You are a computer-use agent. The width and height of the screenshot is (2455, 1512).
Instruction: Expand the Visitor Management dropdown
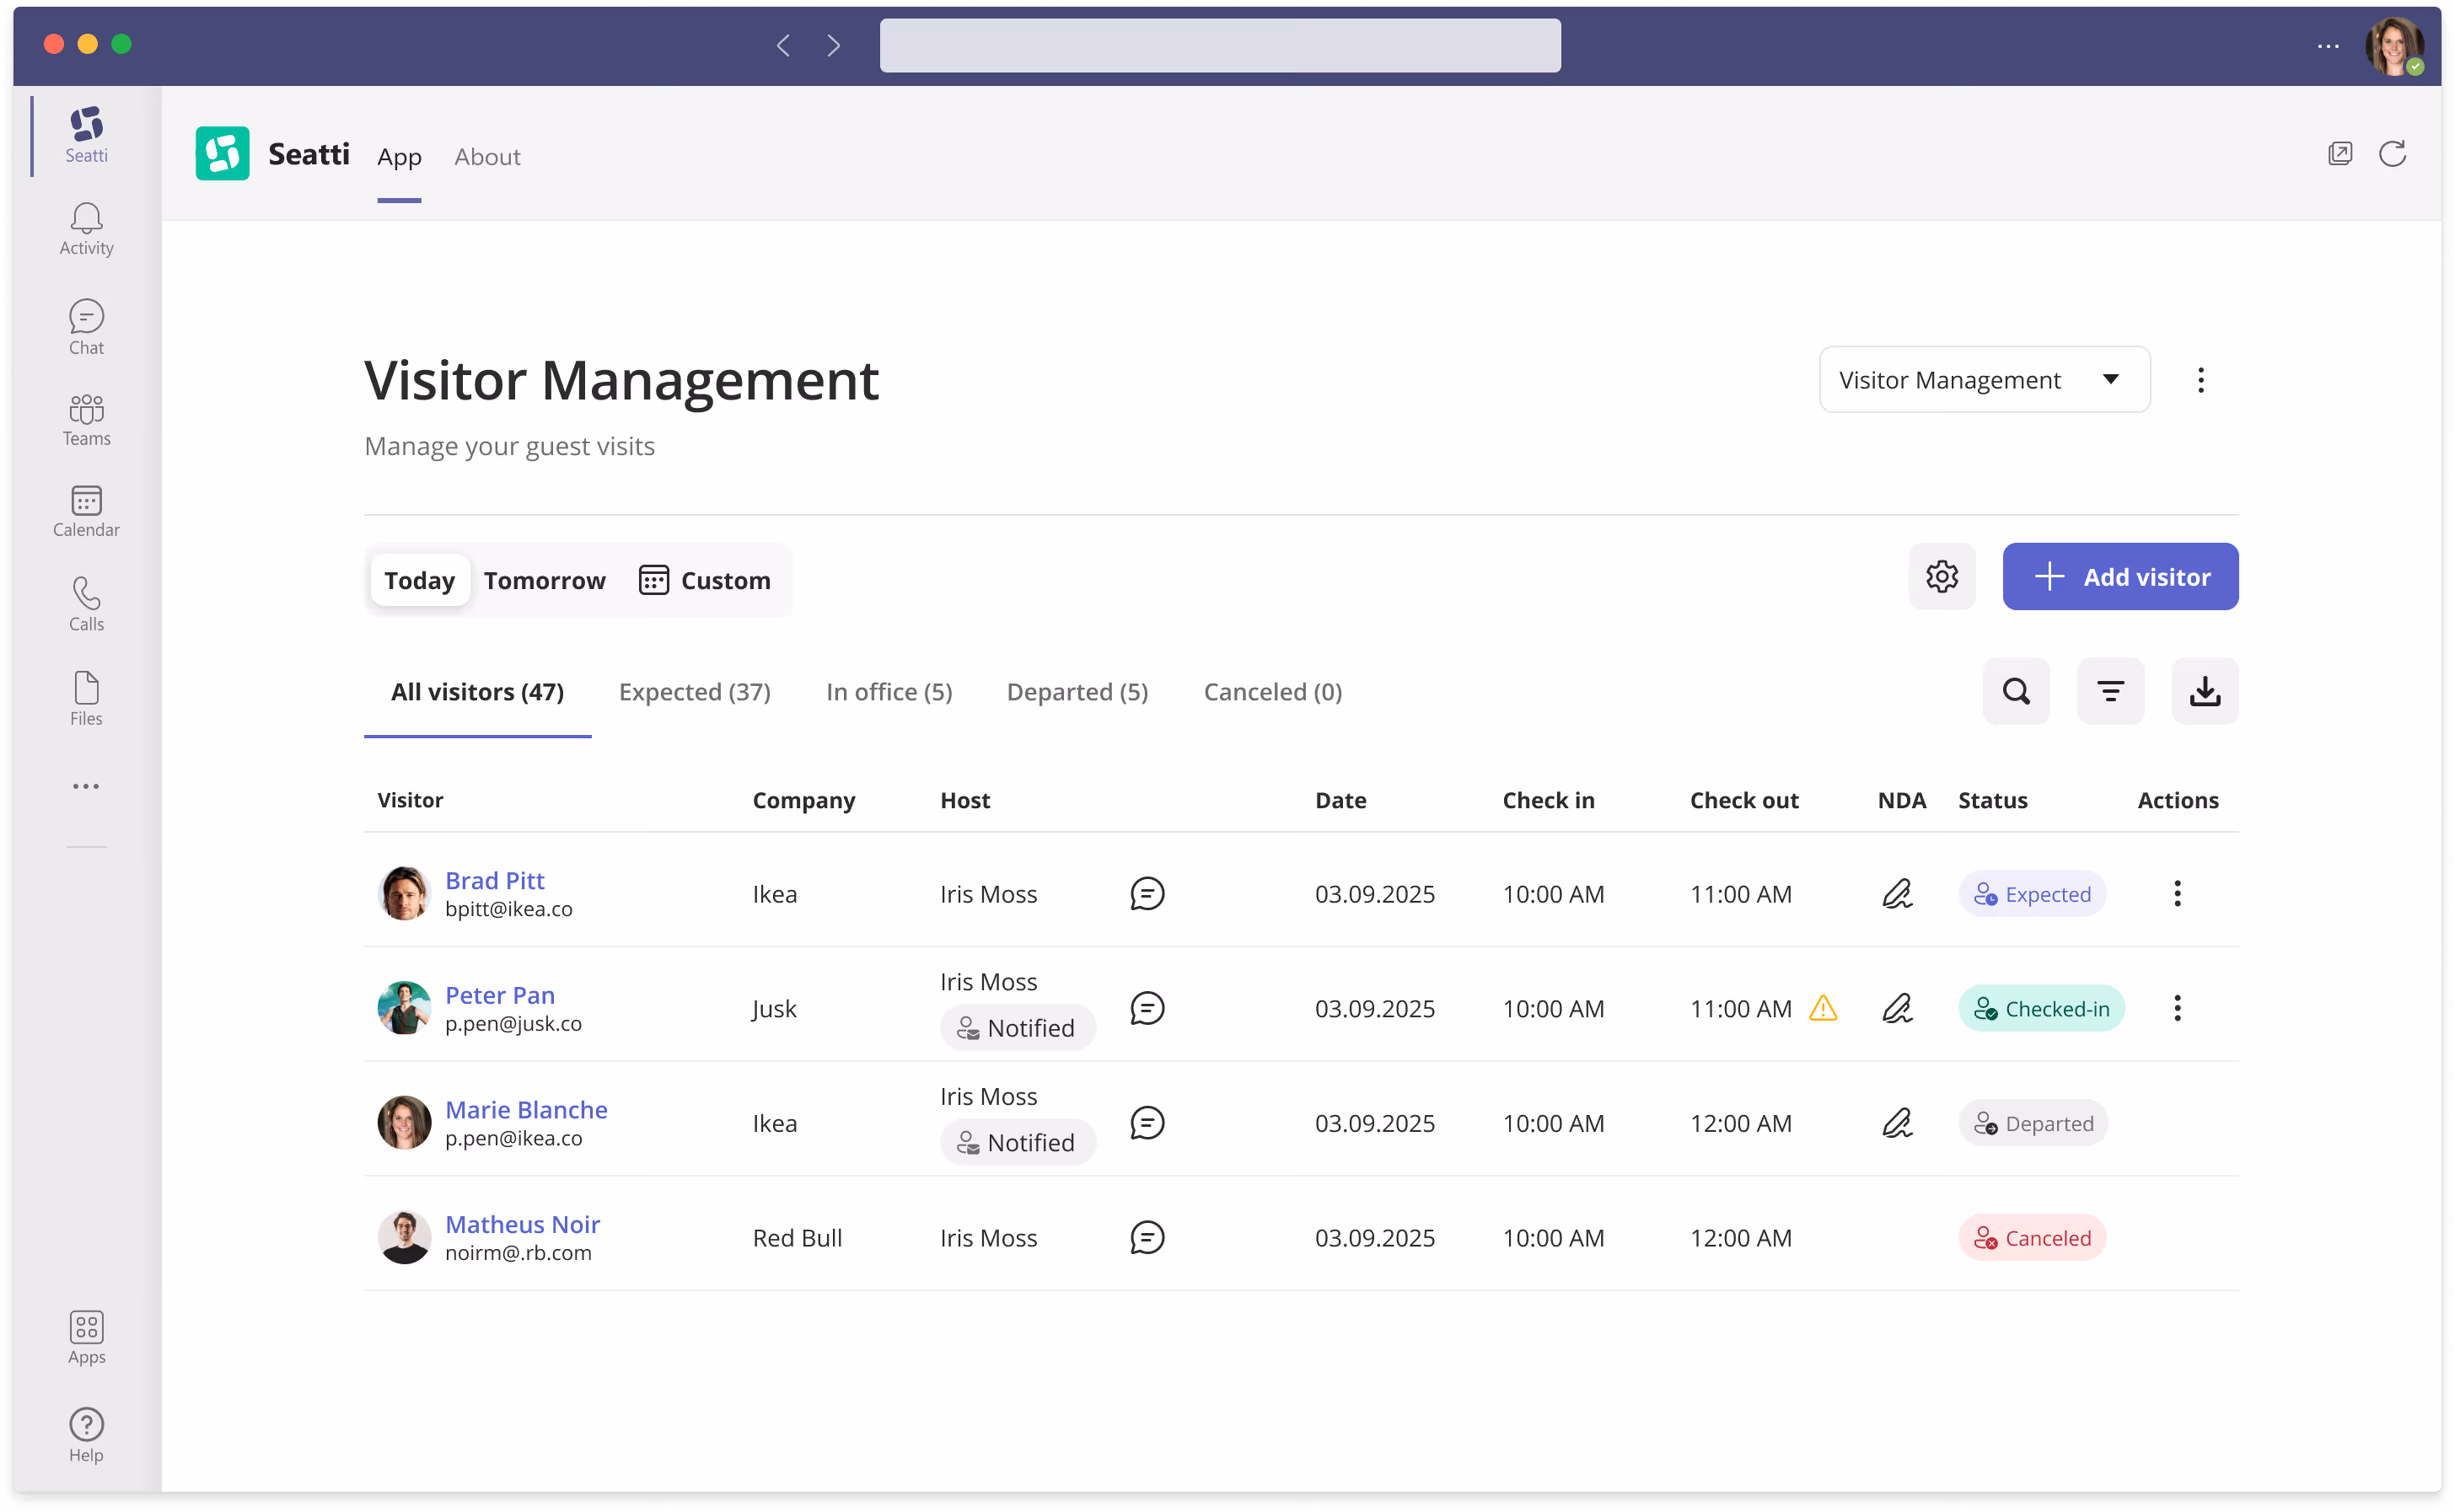(x=1984, y=380)
